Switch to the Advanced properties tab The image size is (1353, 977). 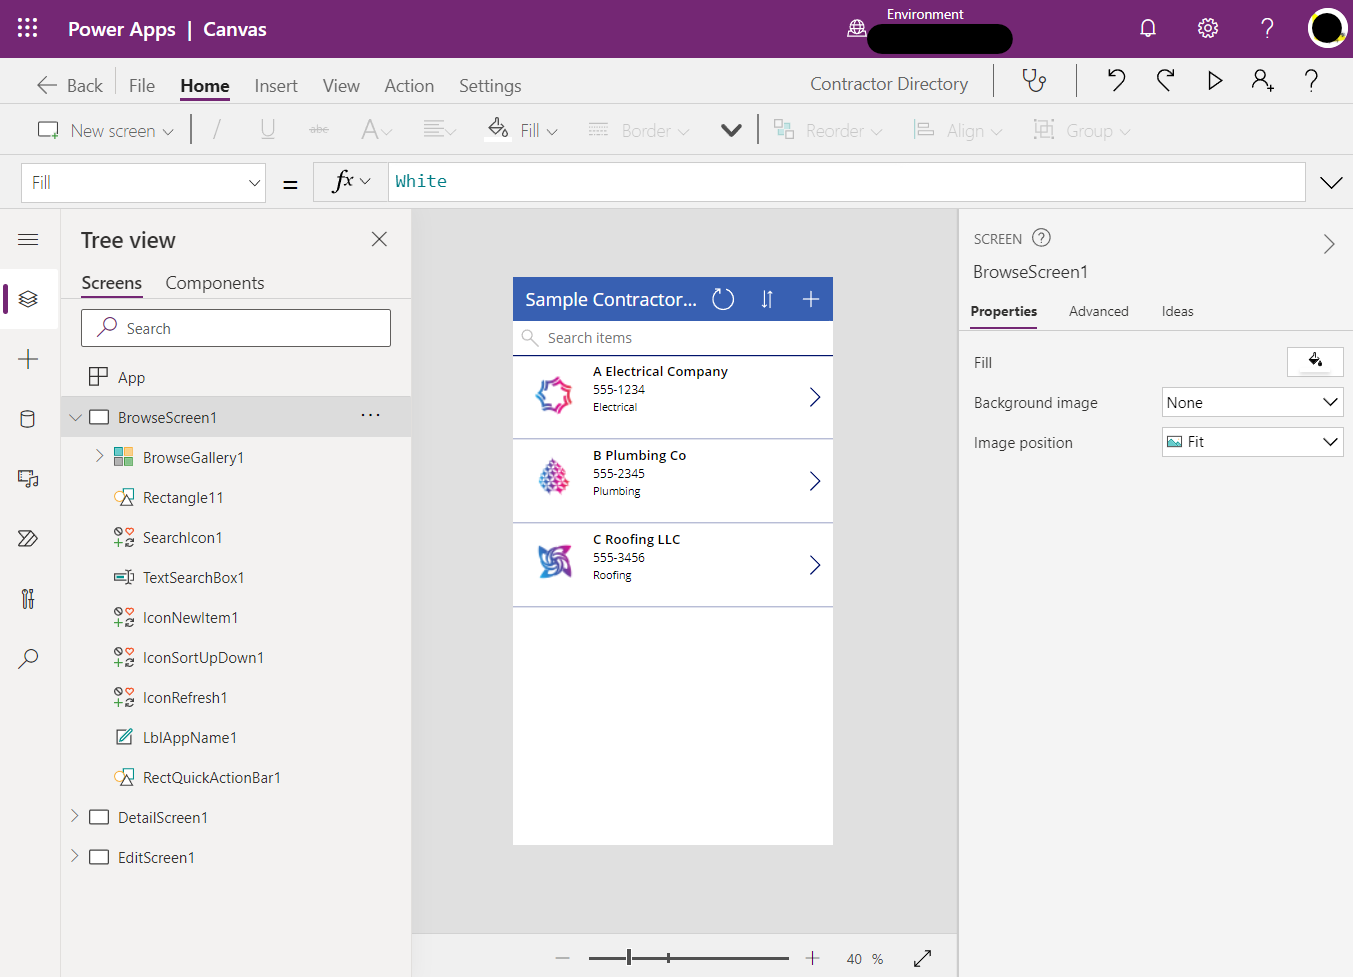point(1098,311)
